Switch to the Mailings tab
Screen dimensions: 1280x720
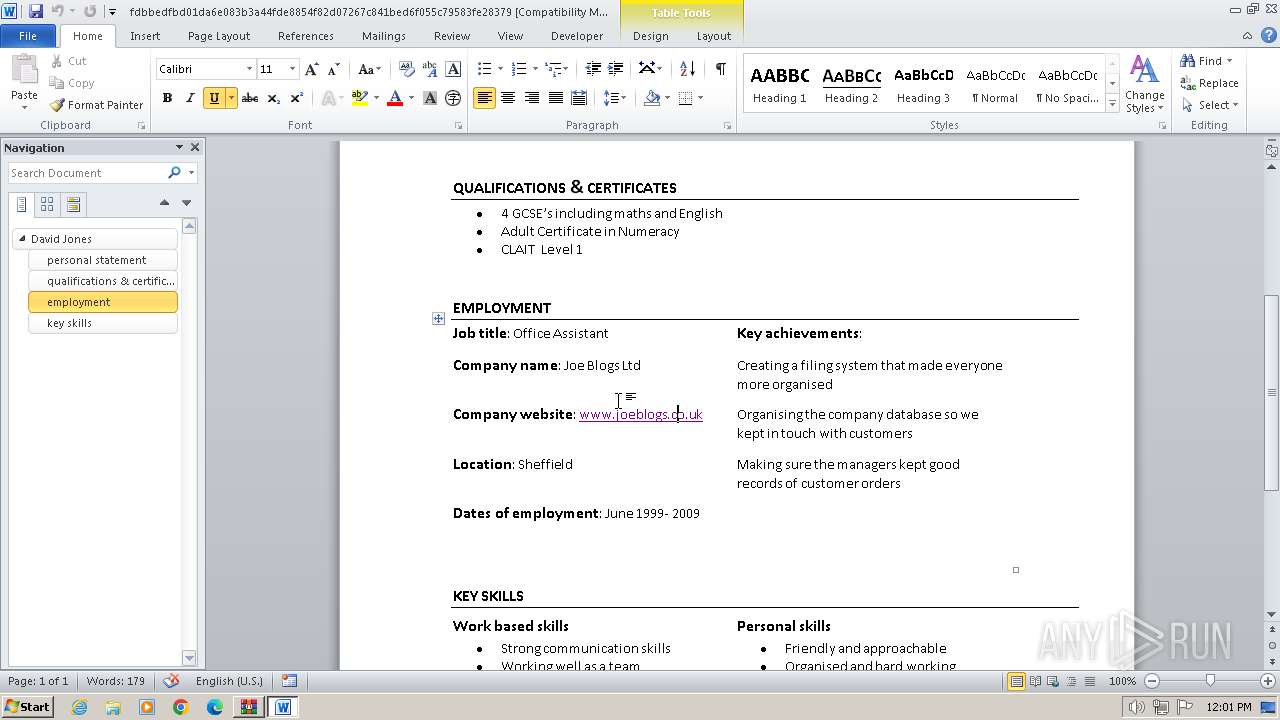[384, 36]
